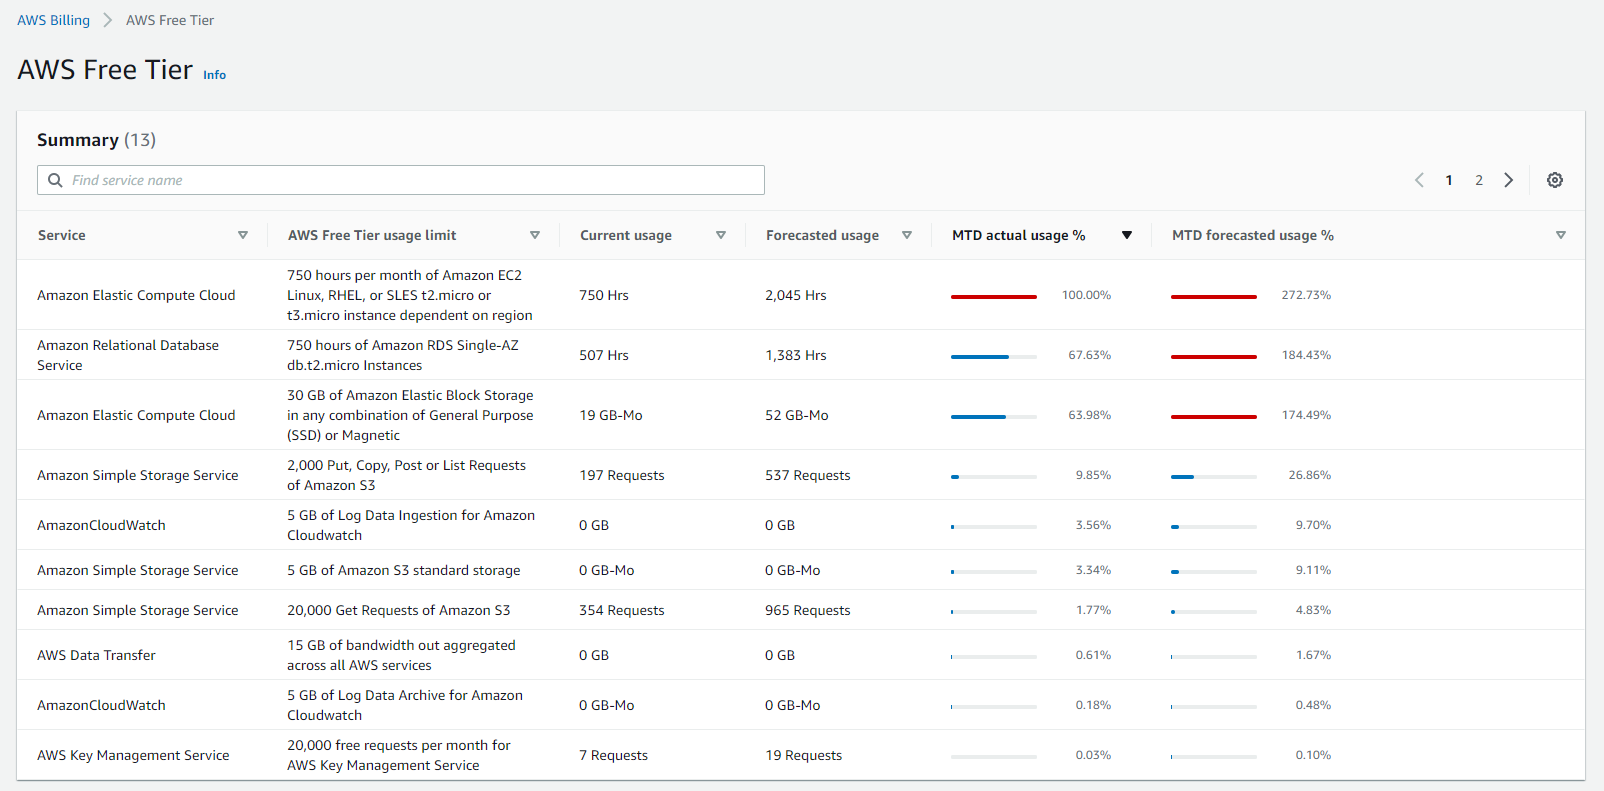Click 184.43% forecasted usage bar
Screen dimensions: 1604x791
(1214, 357)
